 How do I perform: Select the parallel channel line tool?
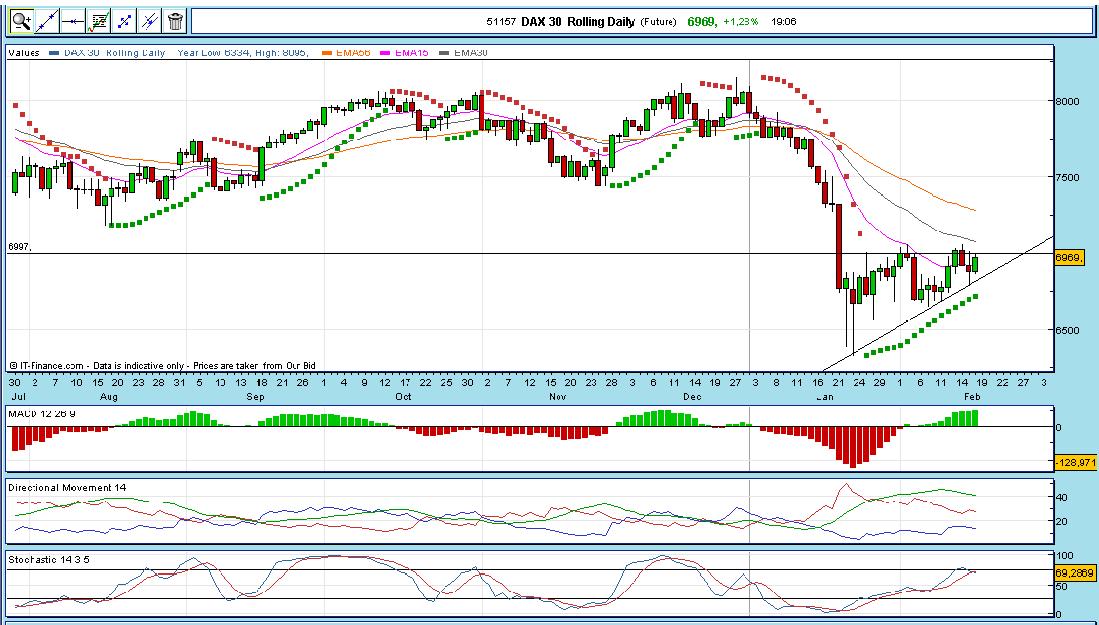(150, 21)
